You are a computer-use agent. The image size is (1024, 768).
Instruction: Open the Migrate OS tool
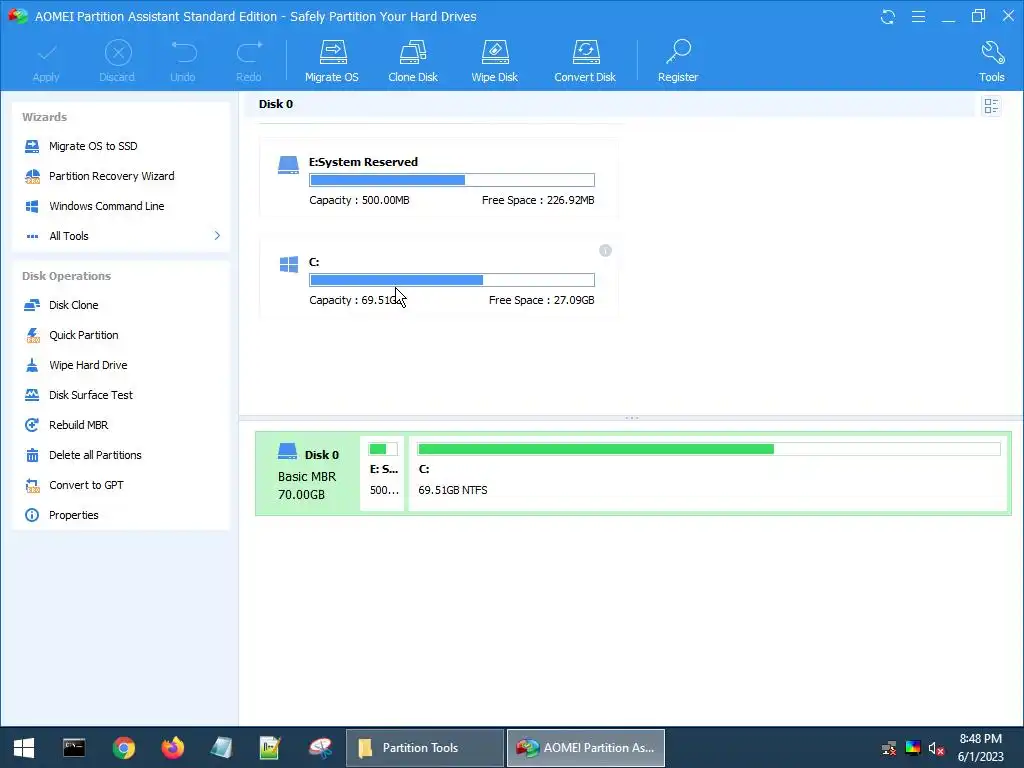[332, 62]
